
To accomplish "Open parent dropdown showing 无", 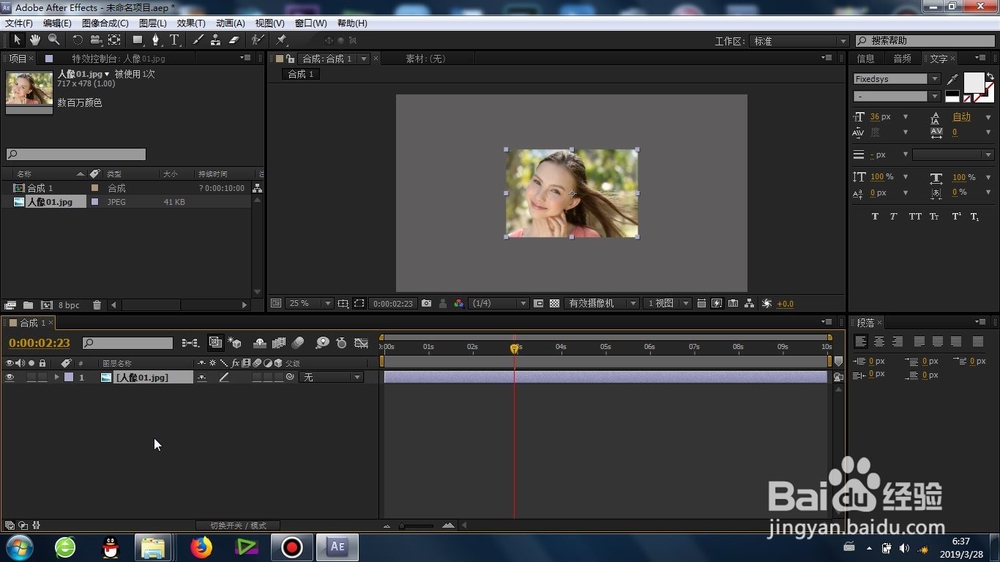I will pyautogui.click(x=331, y=378).
